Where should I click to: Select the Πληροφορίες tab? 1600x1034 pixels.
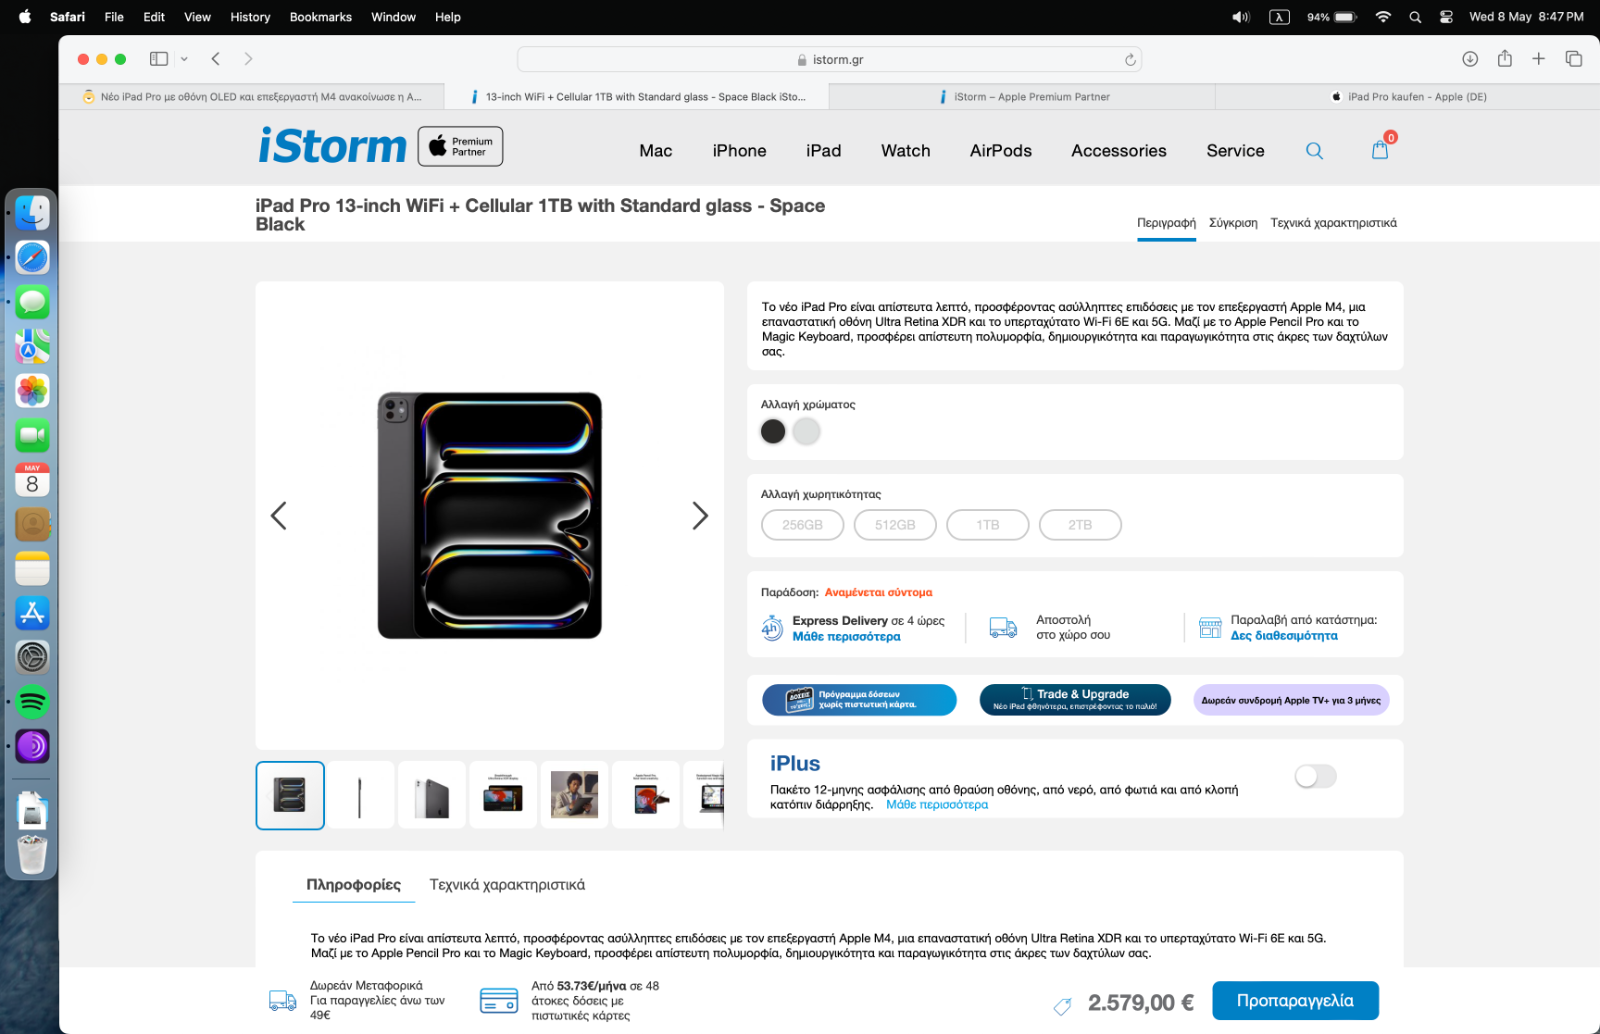[353, 885]
